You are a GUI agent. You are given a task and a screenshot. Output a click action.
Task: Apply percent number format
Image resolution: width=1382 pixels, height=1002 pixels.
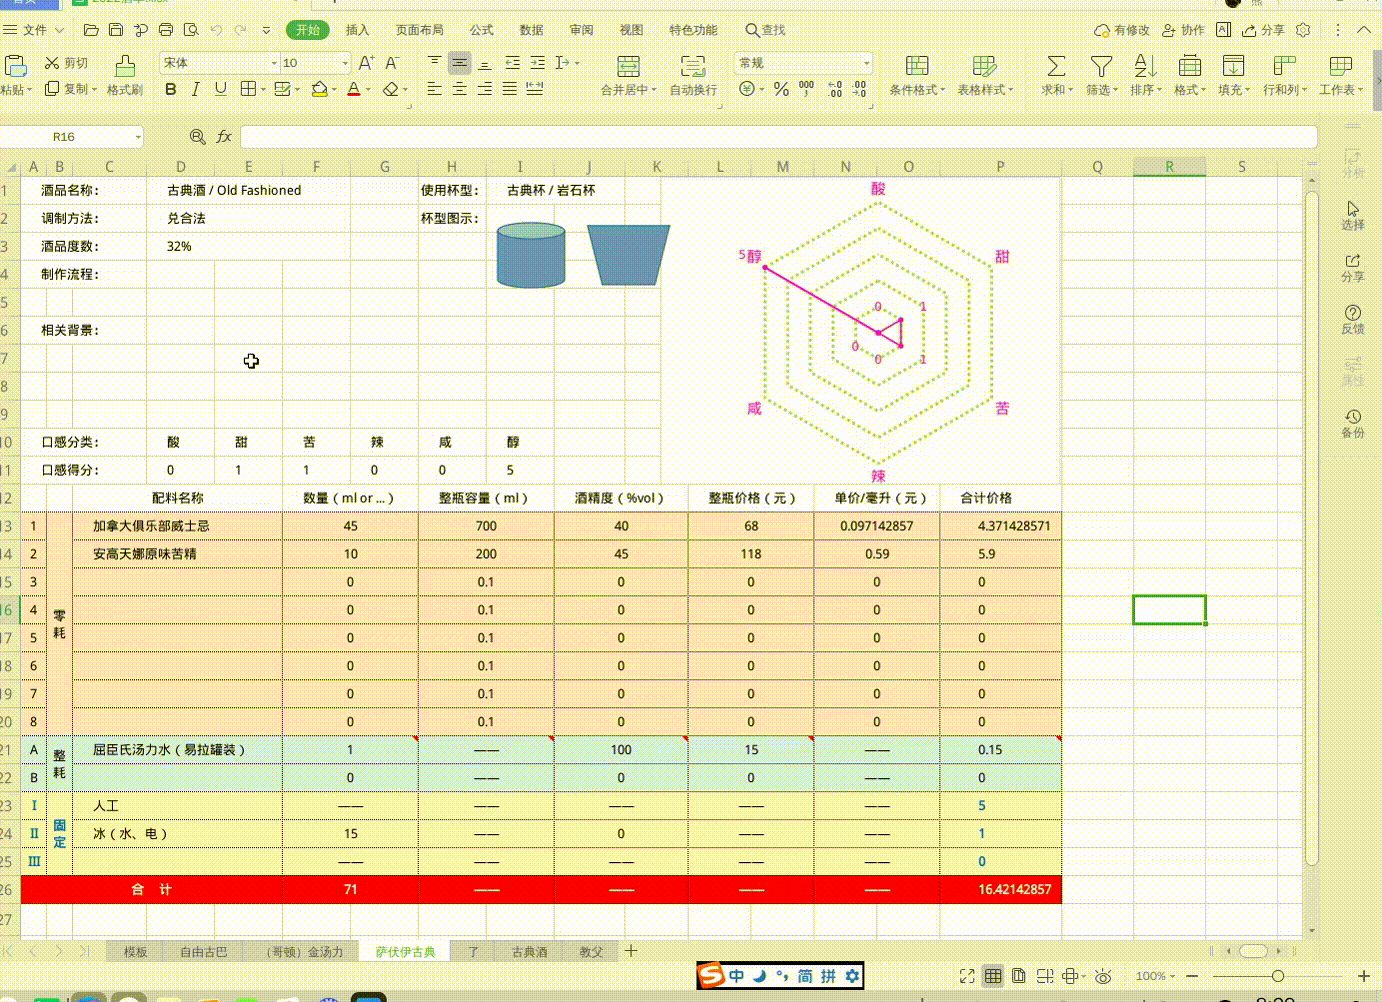779,89
